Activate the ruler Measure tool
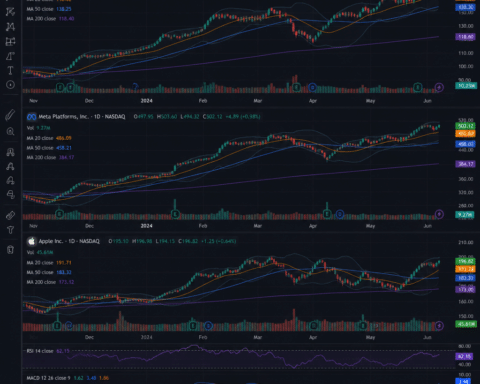This screenshot has width=480, height=384. tap(10, 115)
